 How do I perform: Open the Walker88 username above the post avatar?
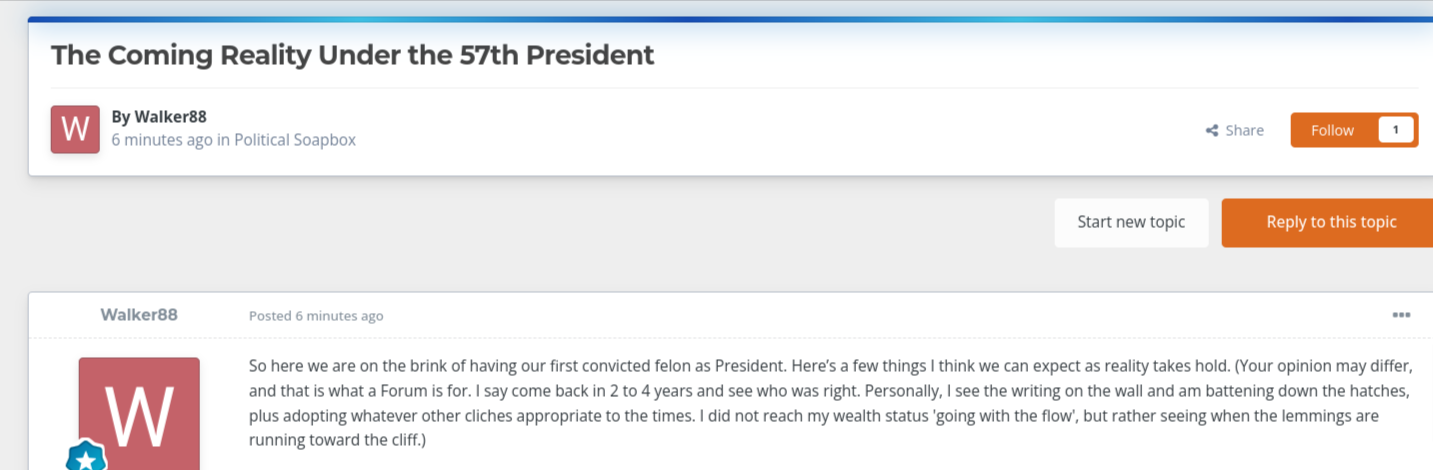[x=139, y=314]
